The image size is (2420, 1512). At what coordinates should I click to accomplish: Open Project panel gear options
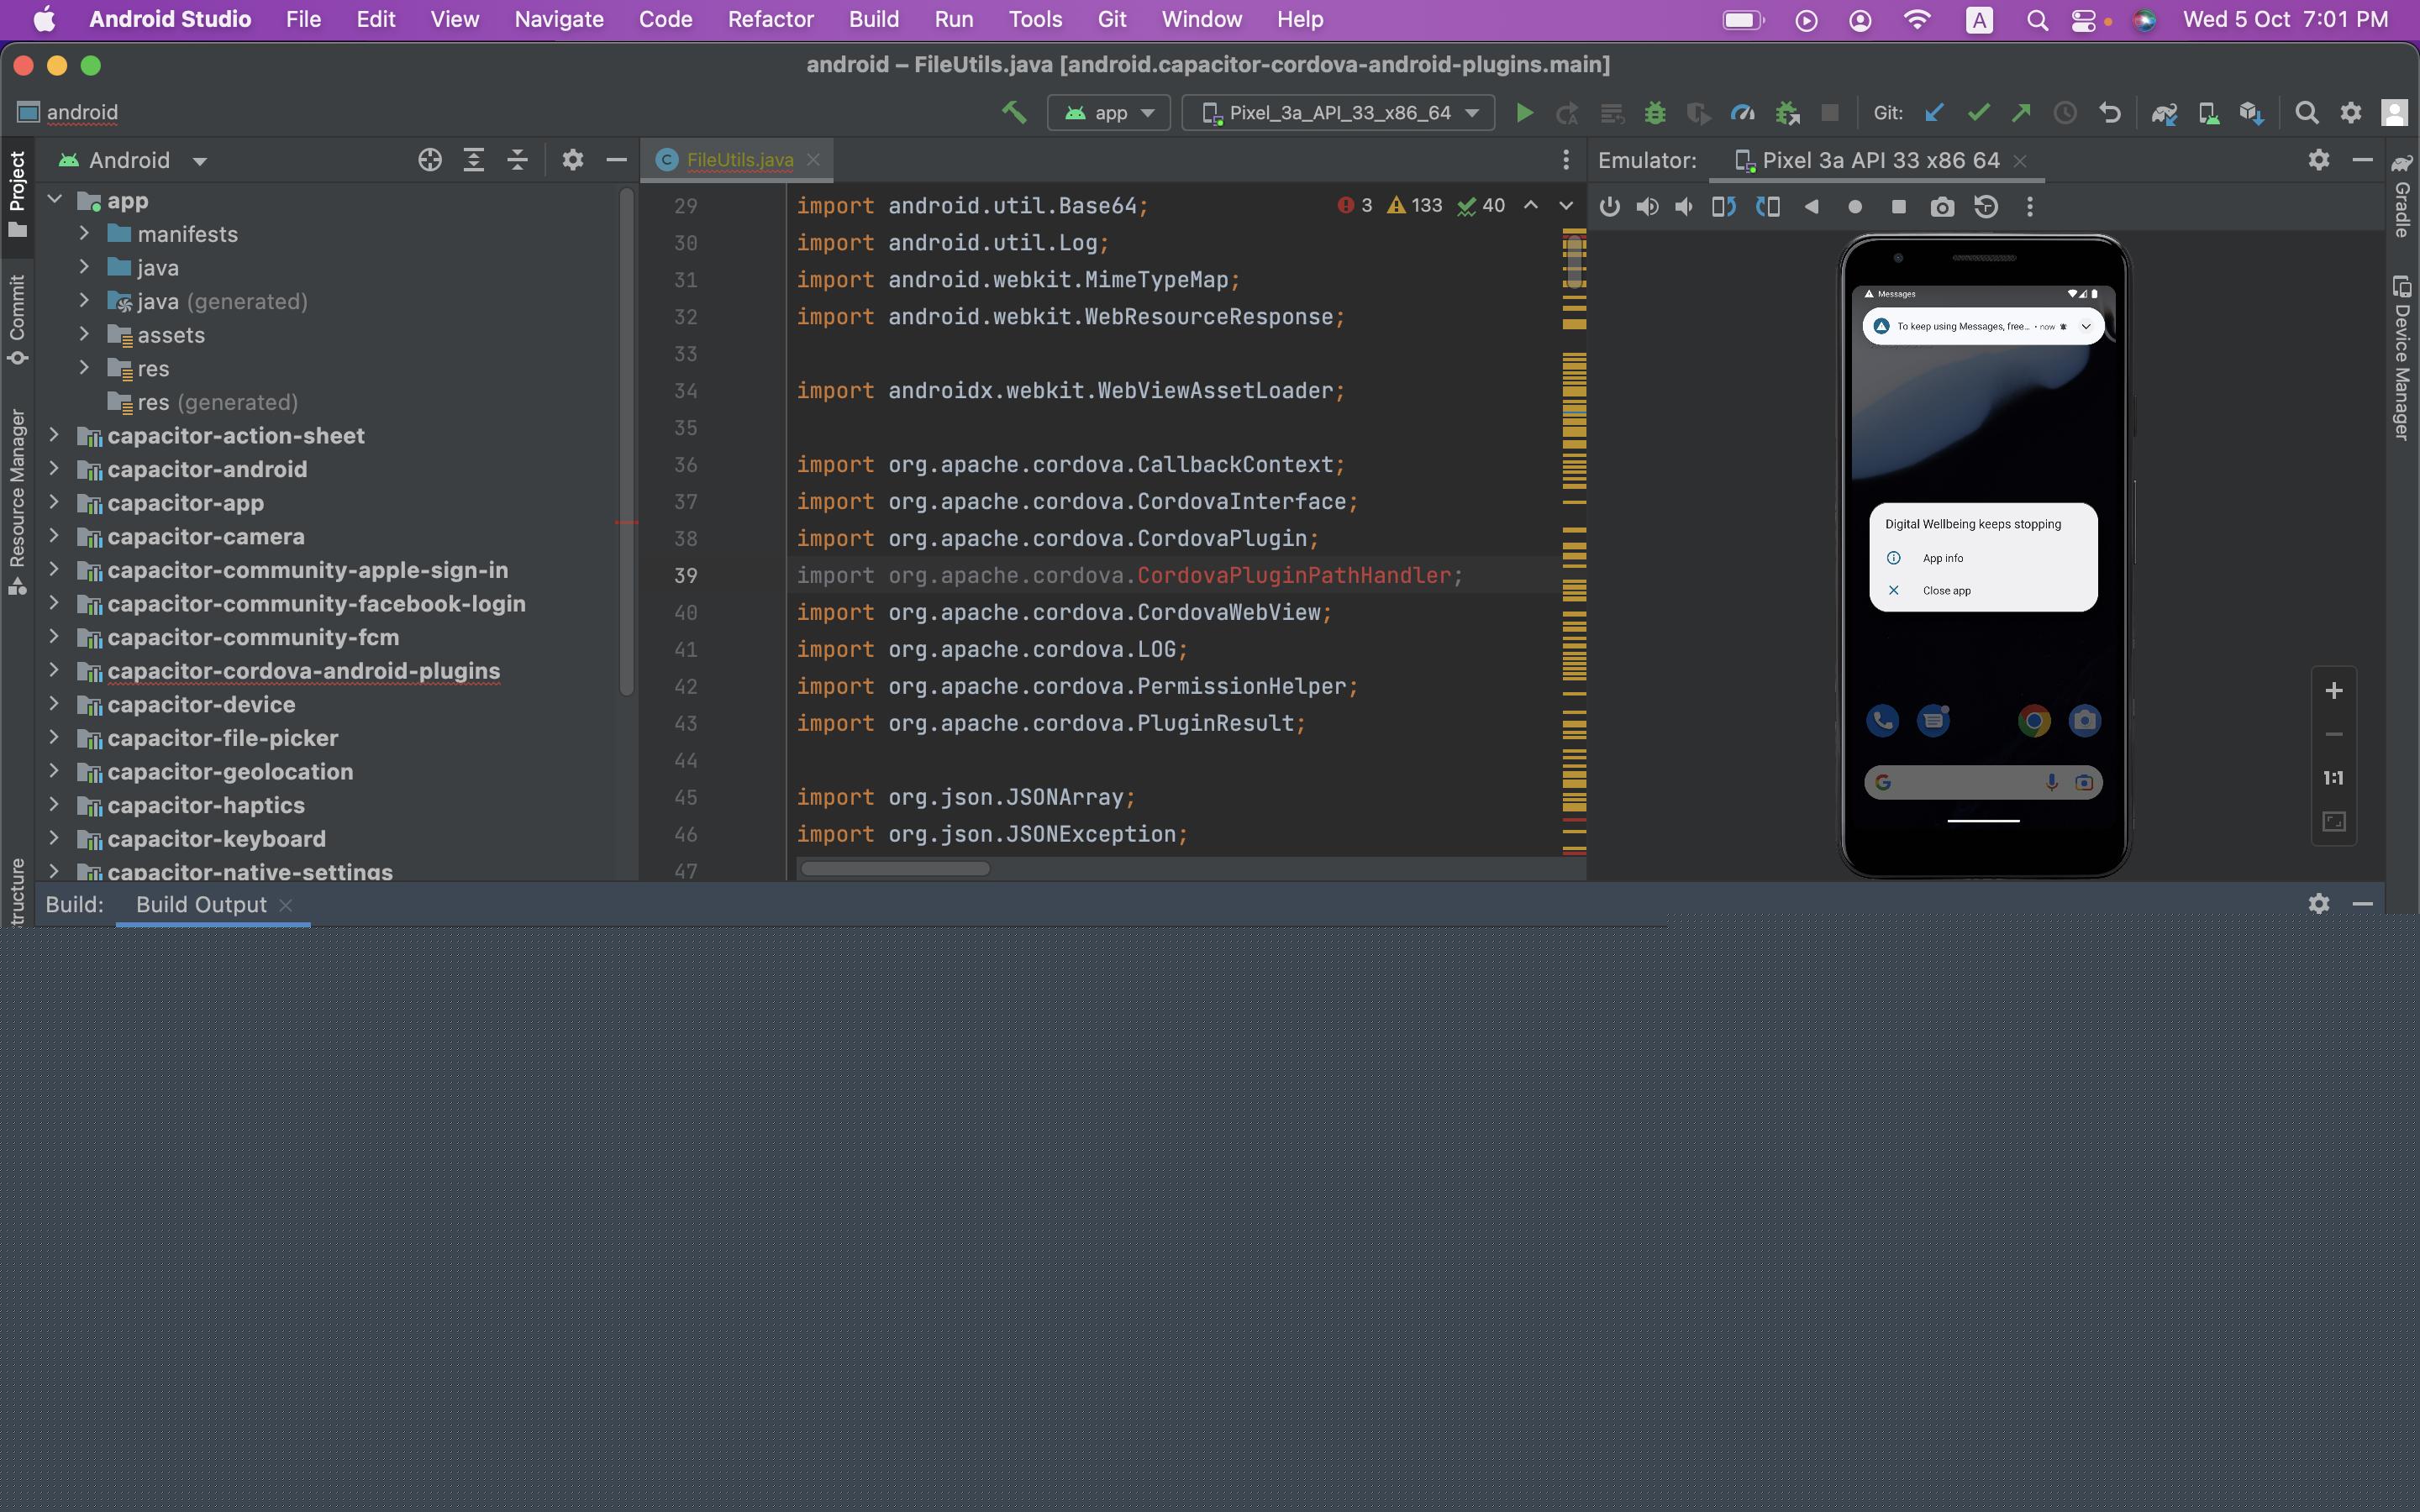coord(572,160)
